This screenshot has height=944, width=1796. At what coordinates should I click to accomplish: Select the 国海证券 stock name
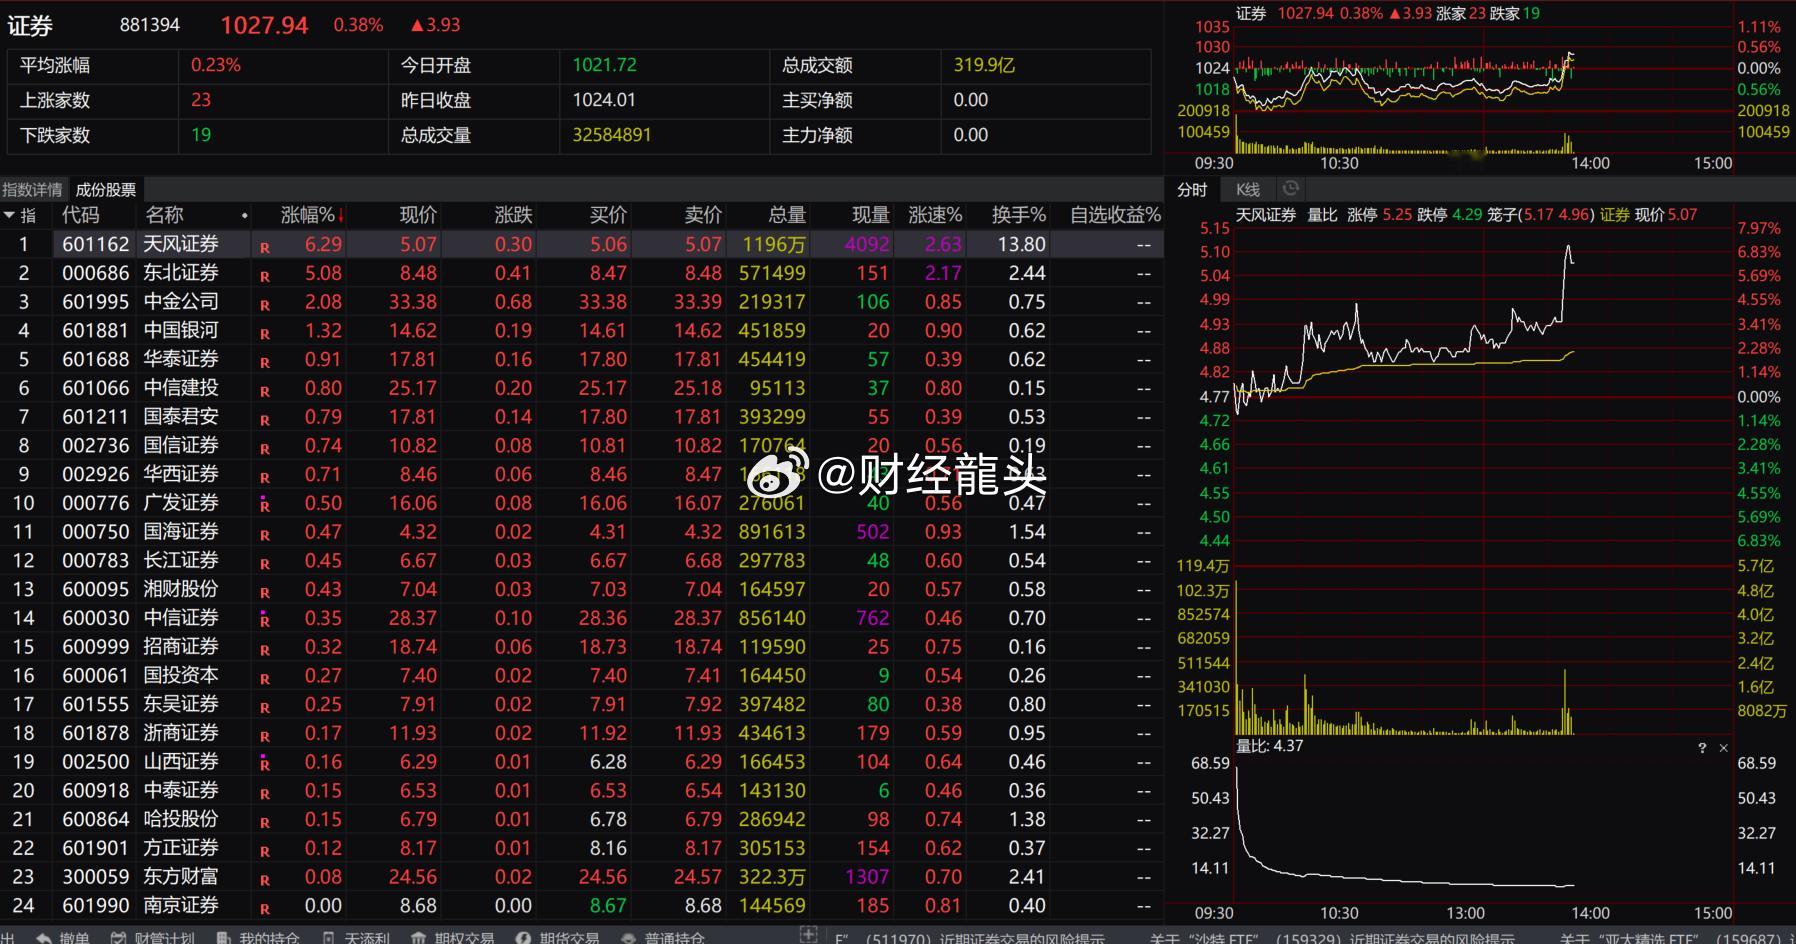coord(181,532)
